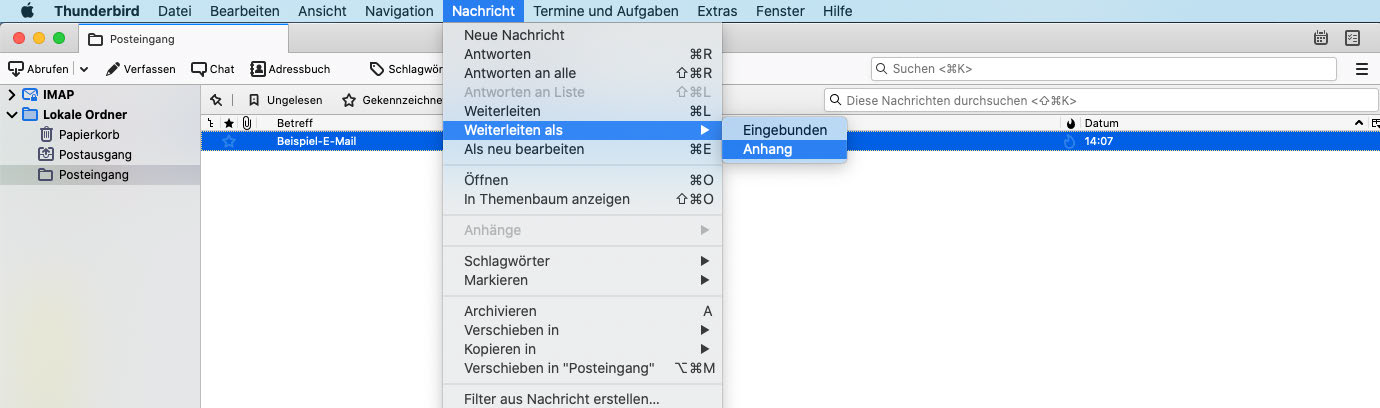The image size is (1380, 408).
Task: Click the global Suchen search field
Action: [x=1103, y=69]
